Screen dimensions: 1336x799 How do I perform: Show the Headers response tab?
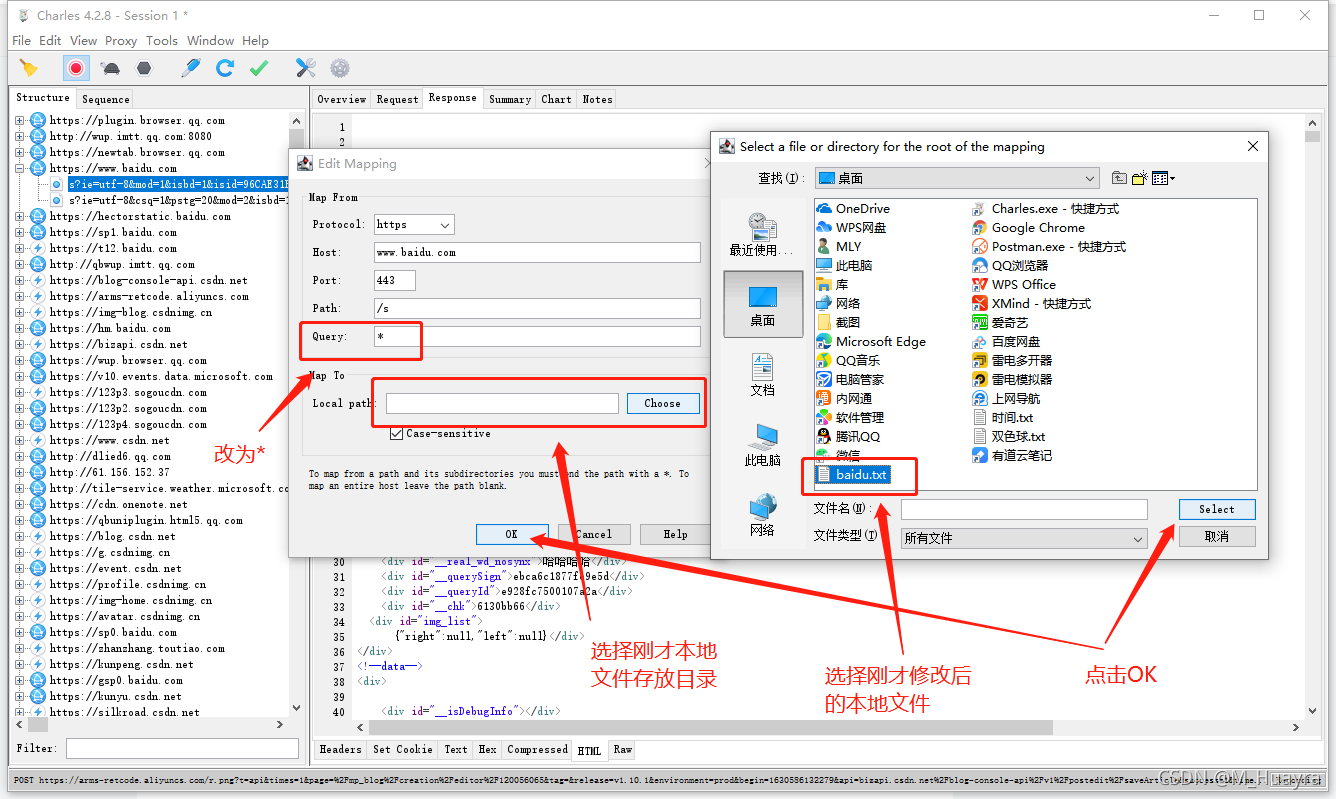(x=341, y=749)
